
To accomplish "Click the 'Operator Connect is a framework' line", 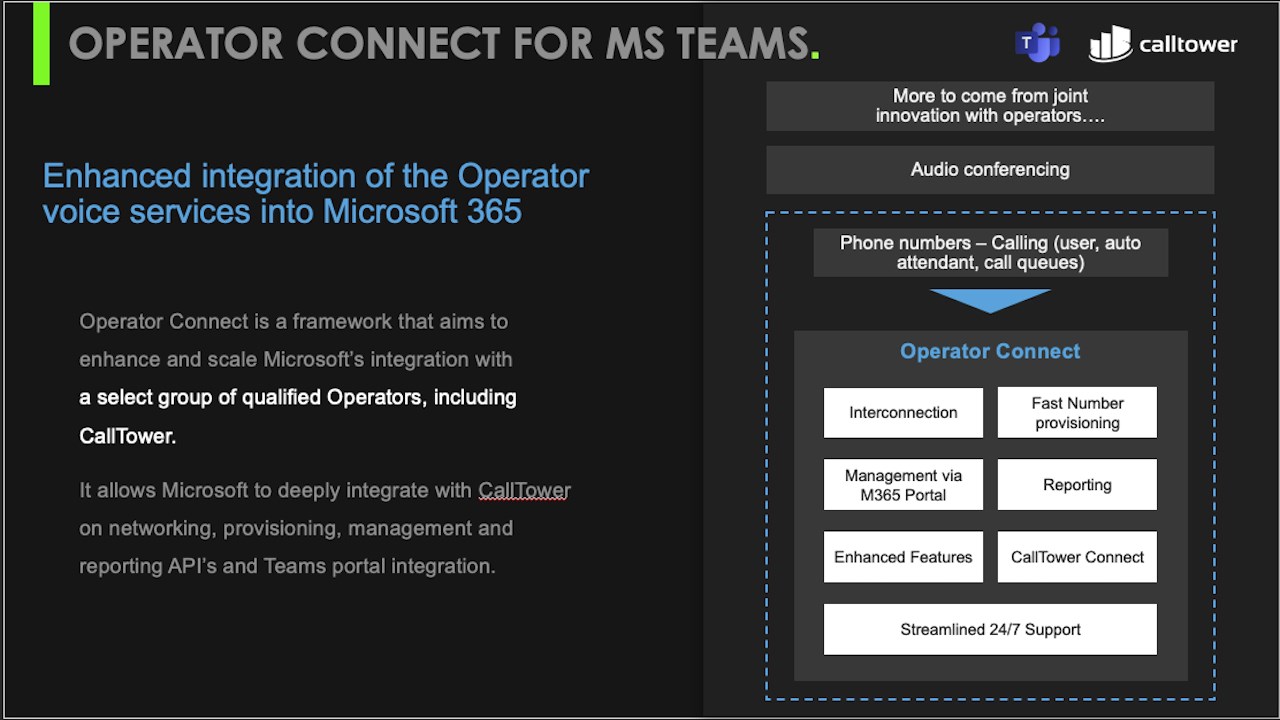I will coord(294,322).
